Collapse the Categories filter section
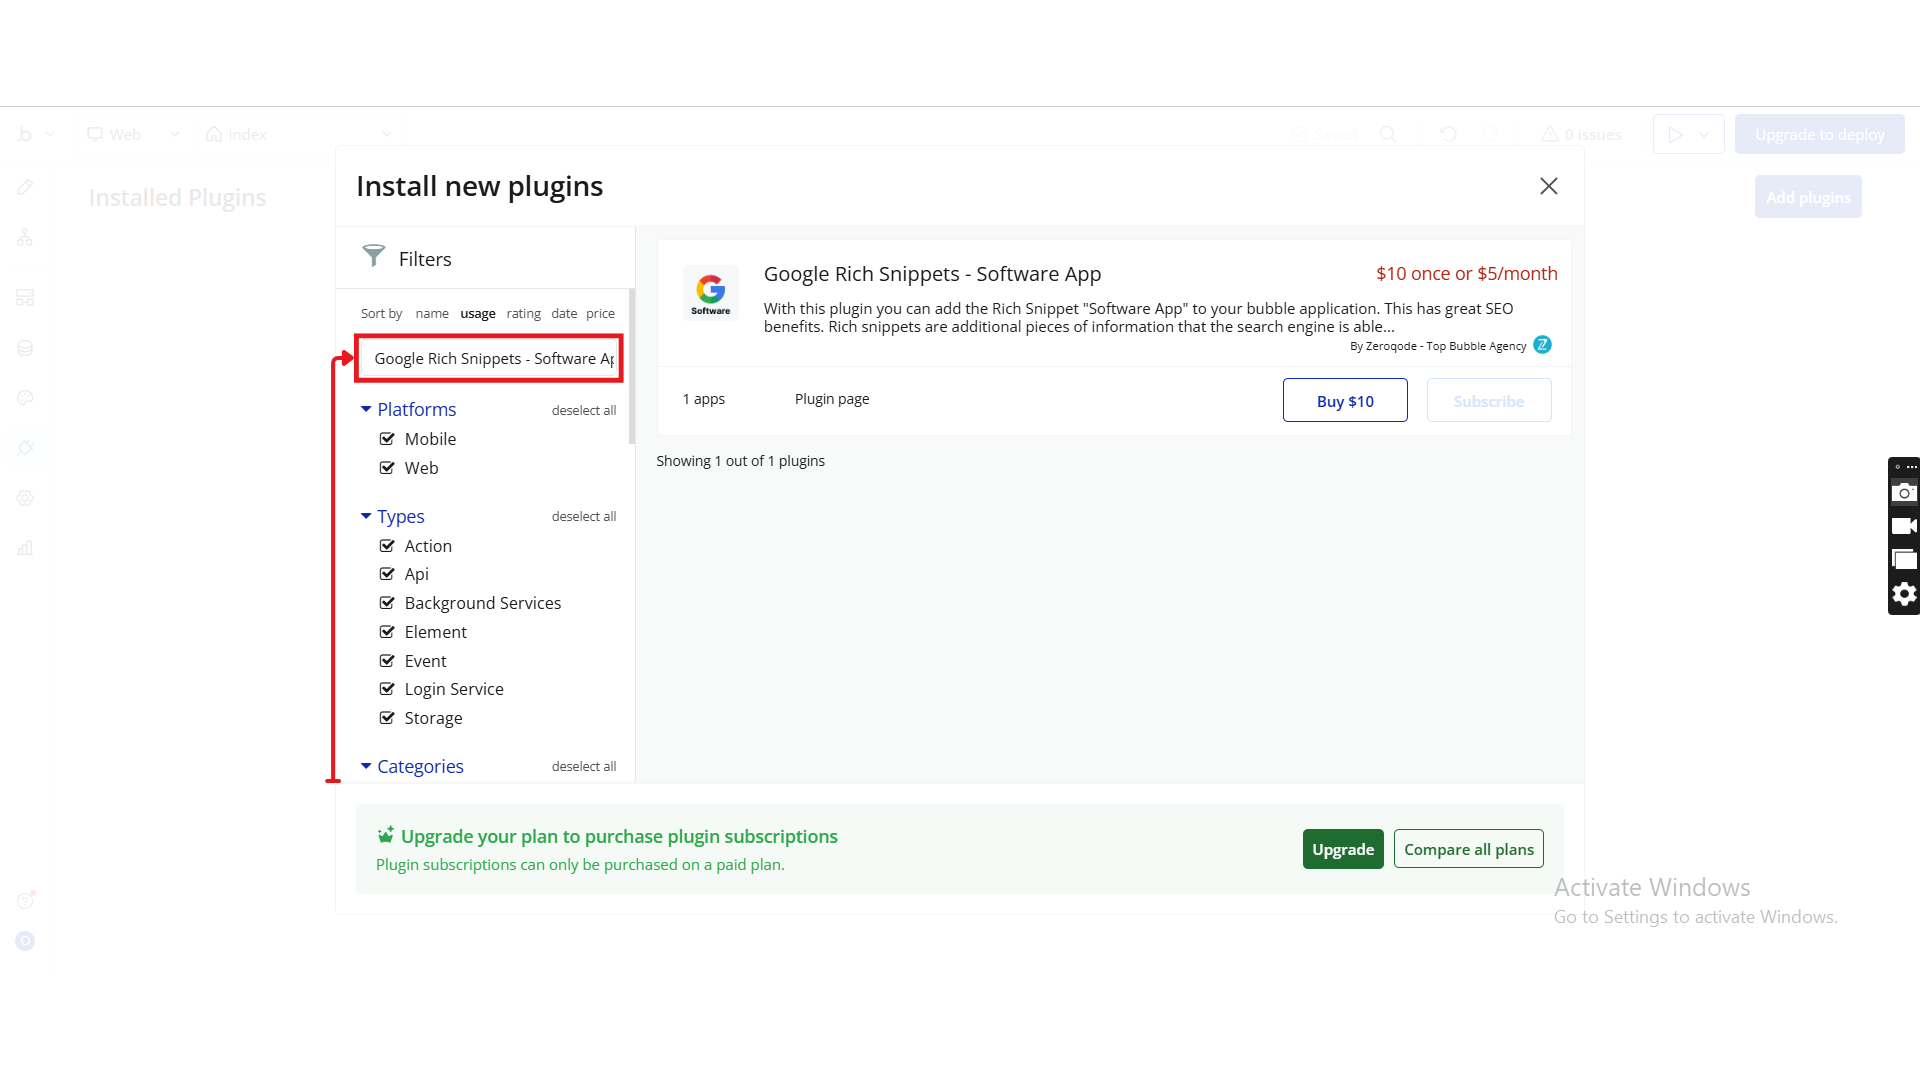Screen dimensions: 1920x1080 click(x=366, y=766)
